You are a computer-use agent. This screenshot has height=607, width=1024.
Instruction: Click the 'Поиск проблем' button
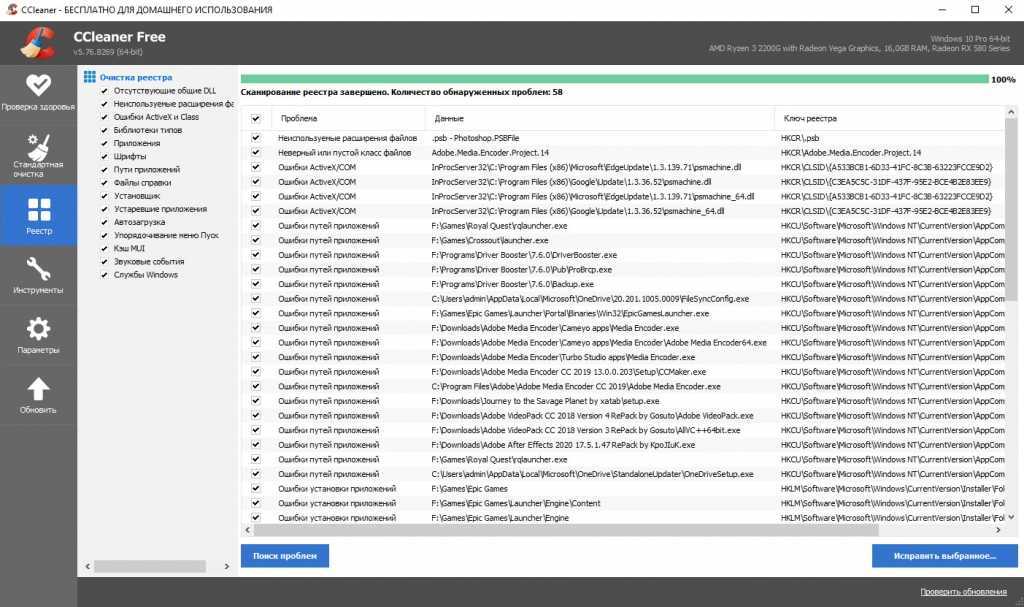point(284,555)
